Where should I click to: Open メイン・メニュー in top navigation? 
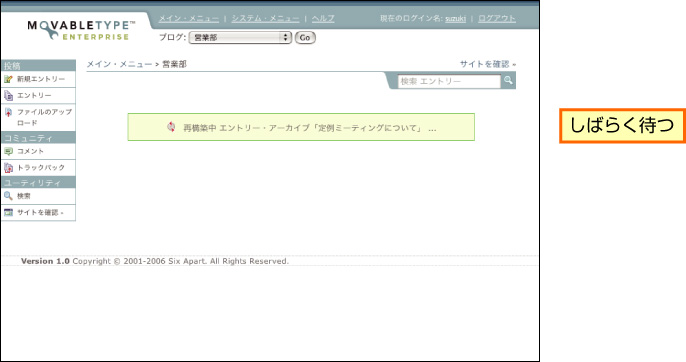click(x=189, y=18)
